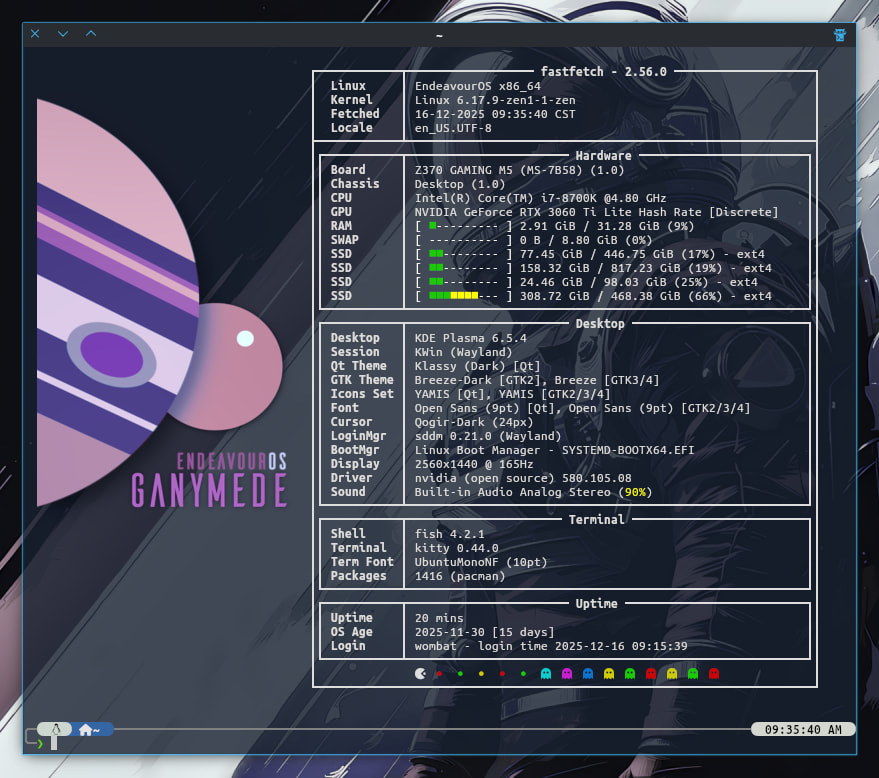Minimize the window using the down chevron
Viewport: 879px width, 778px height.
(x=63, y=34)
